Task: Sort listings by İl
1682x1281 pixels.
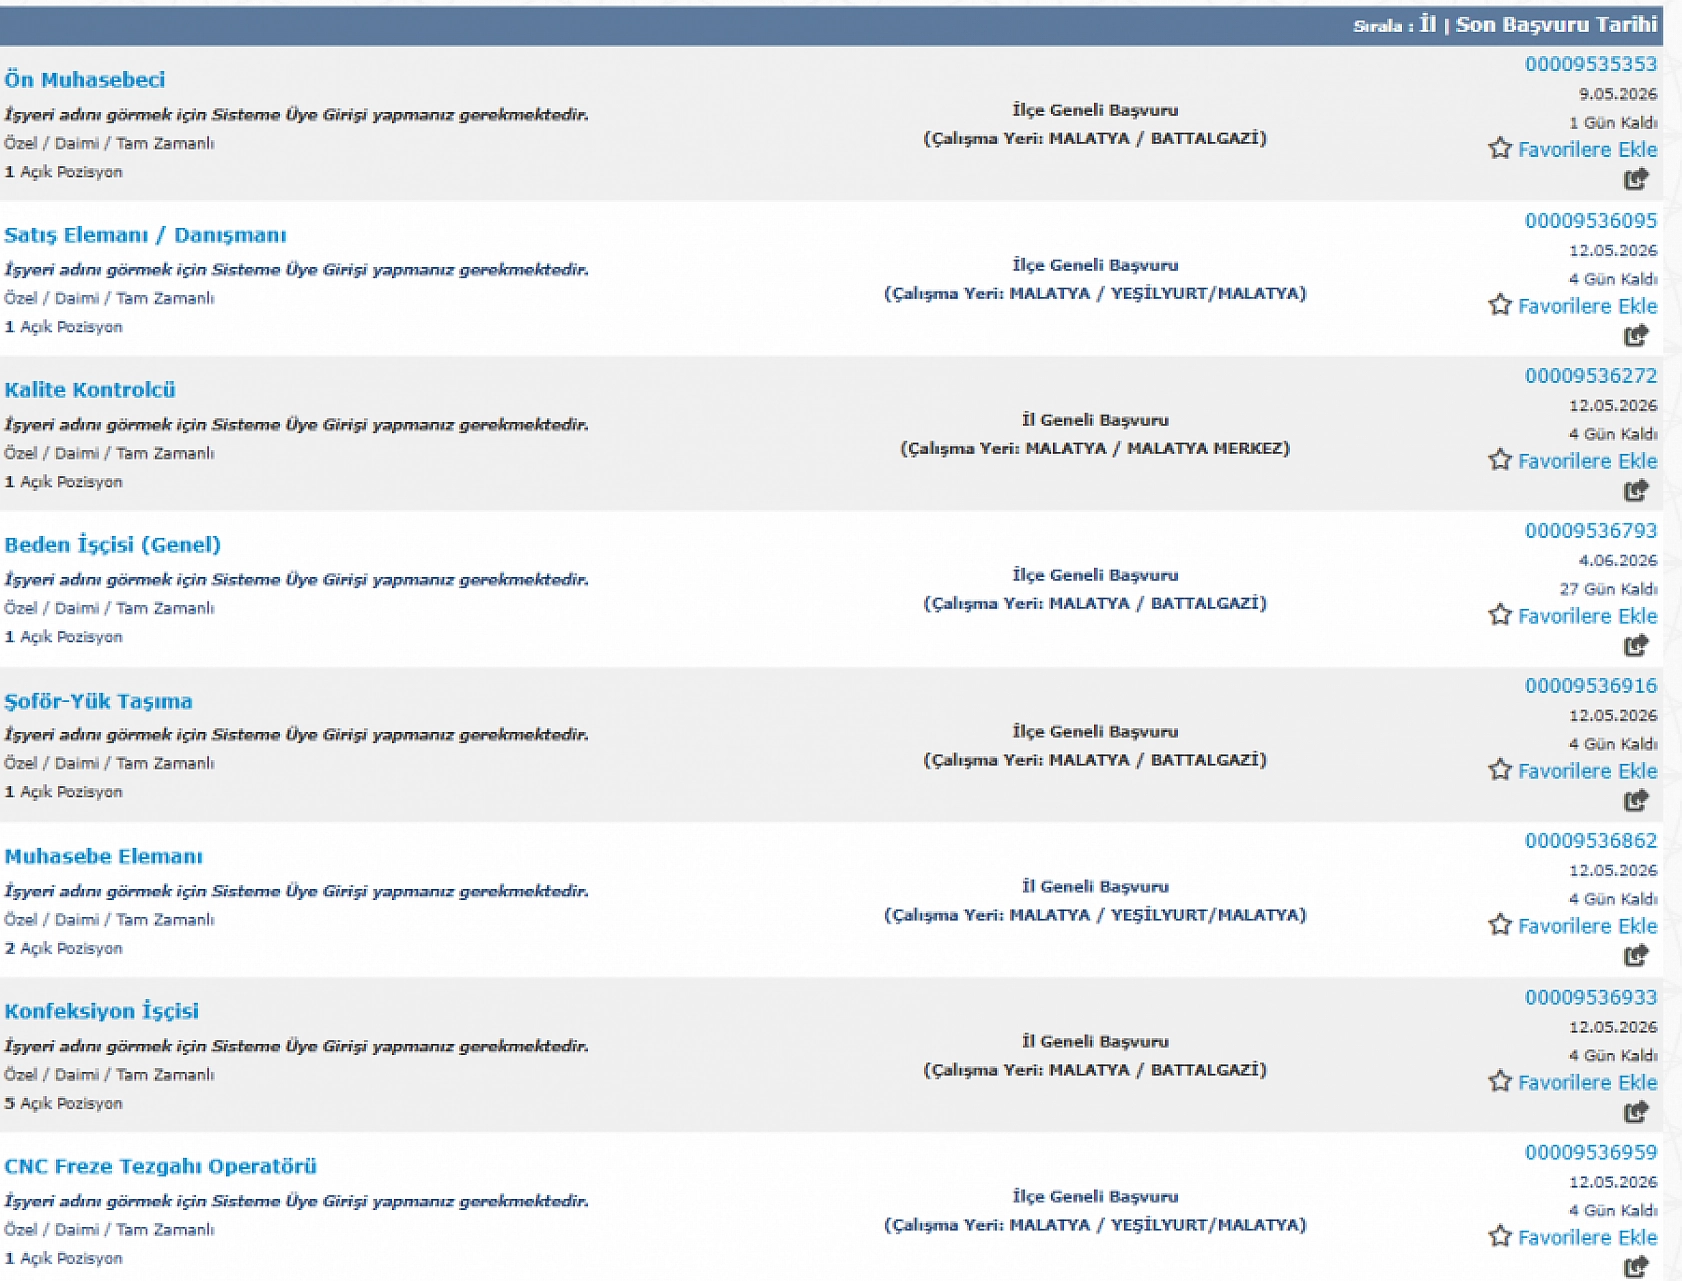Action: pos(1428,24)
